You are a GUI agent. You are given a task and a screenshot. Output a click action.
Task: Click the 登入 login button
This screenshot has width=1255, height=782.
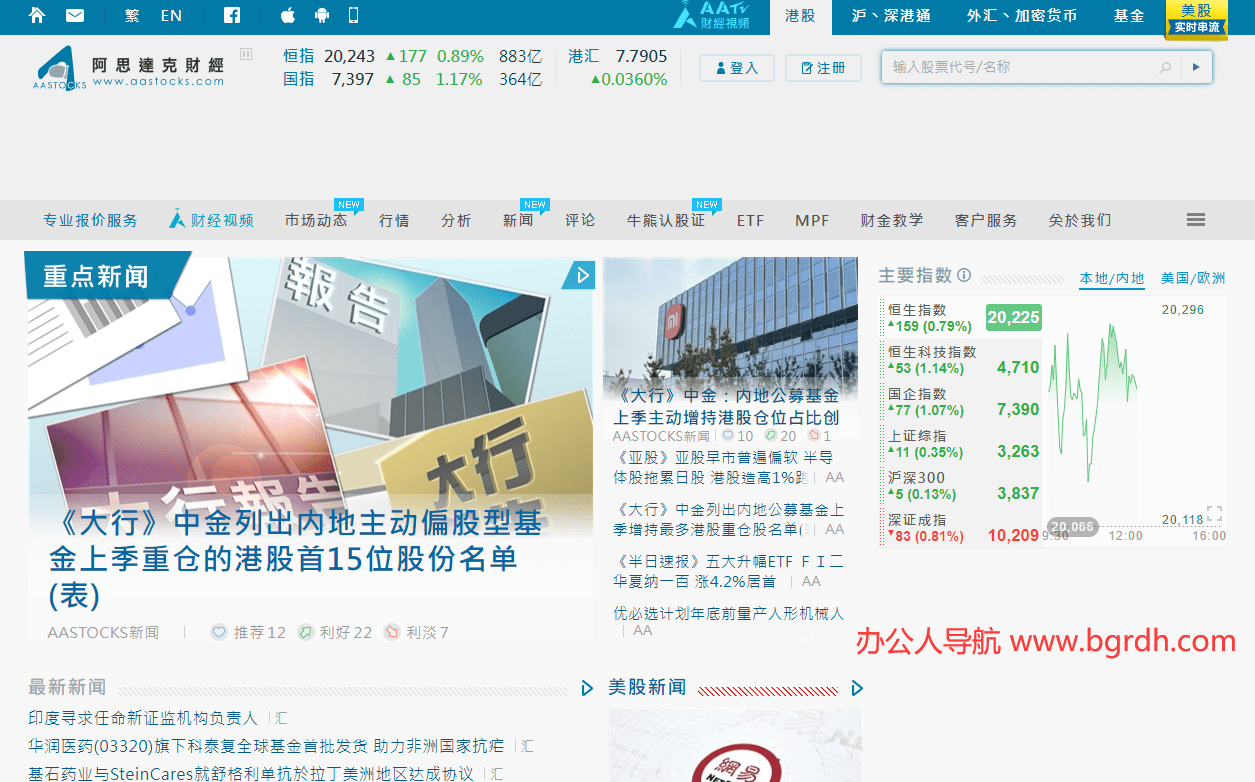(736, 68)
